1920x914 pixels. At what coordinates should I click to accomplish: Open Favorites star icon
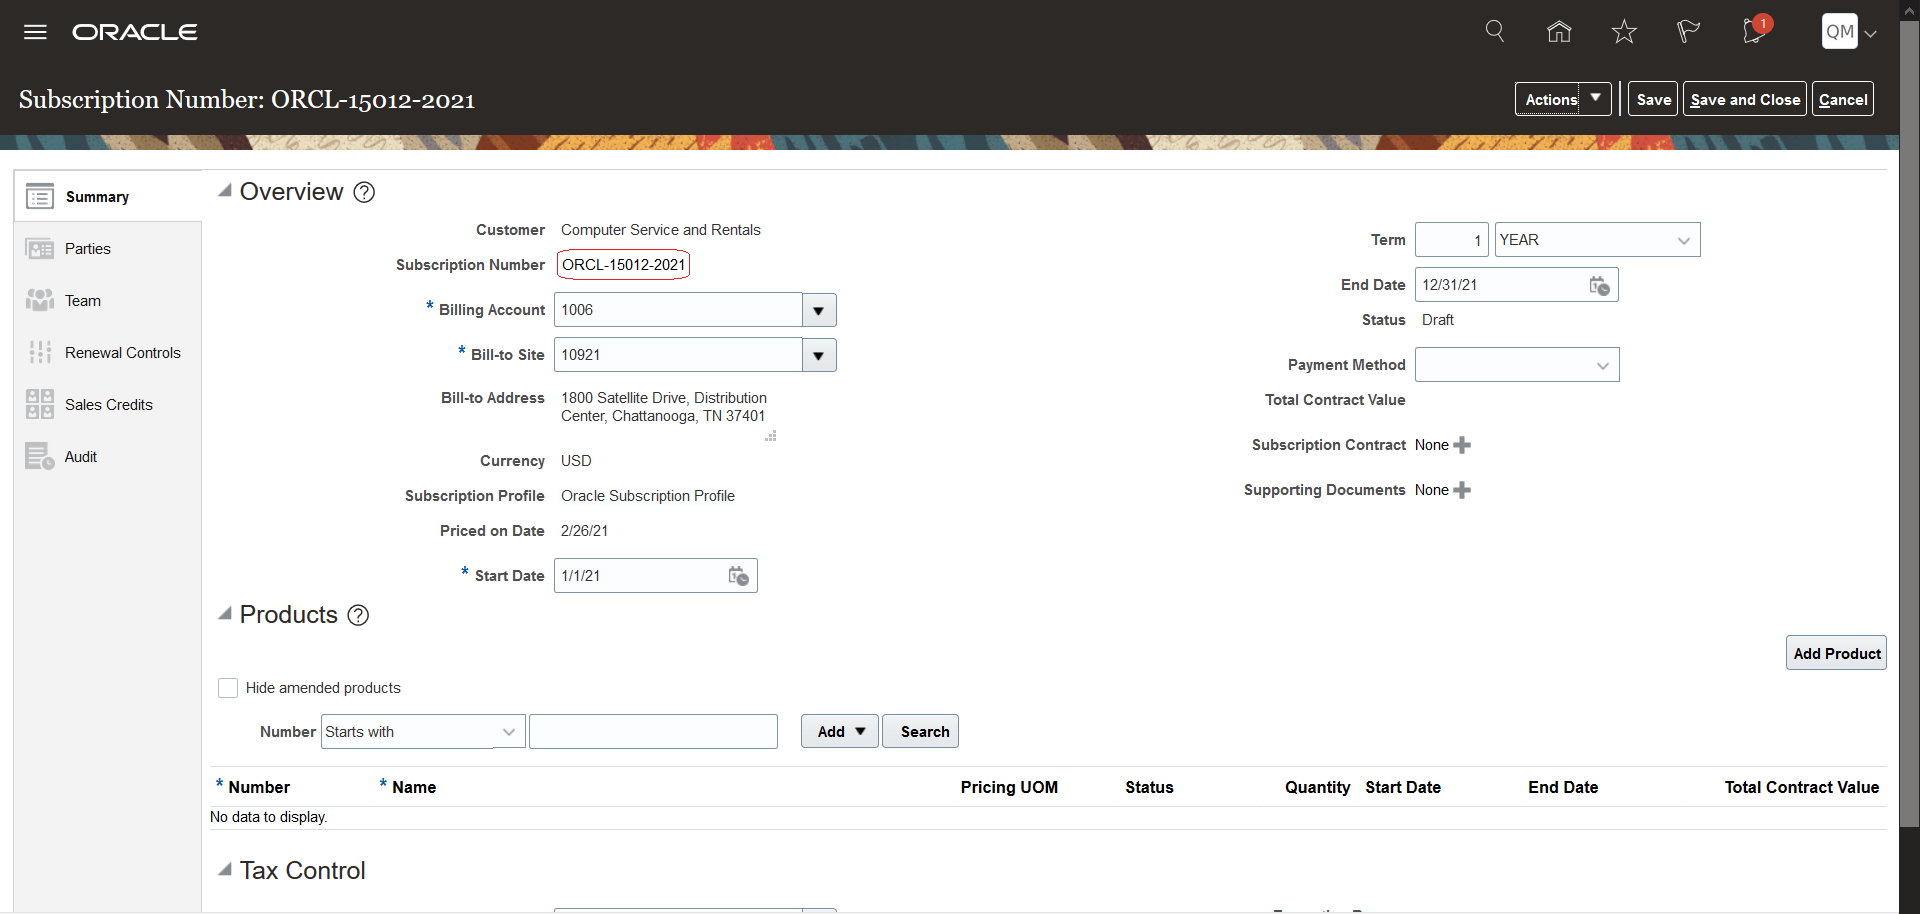pyautogui.click(x=1624, y=32)
